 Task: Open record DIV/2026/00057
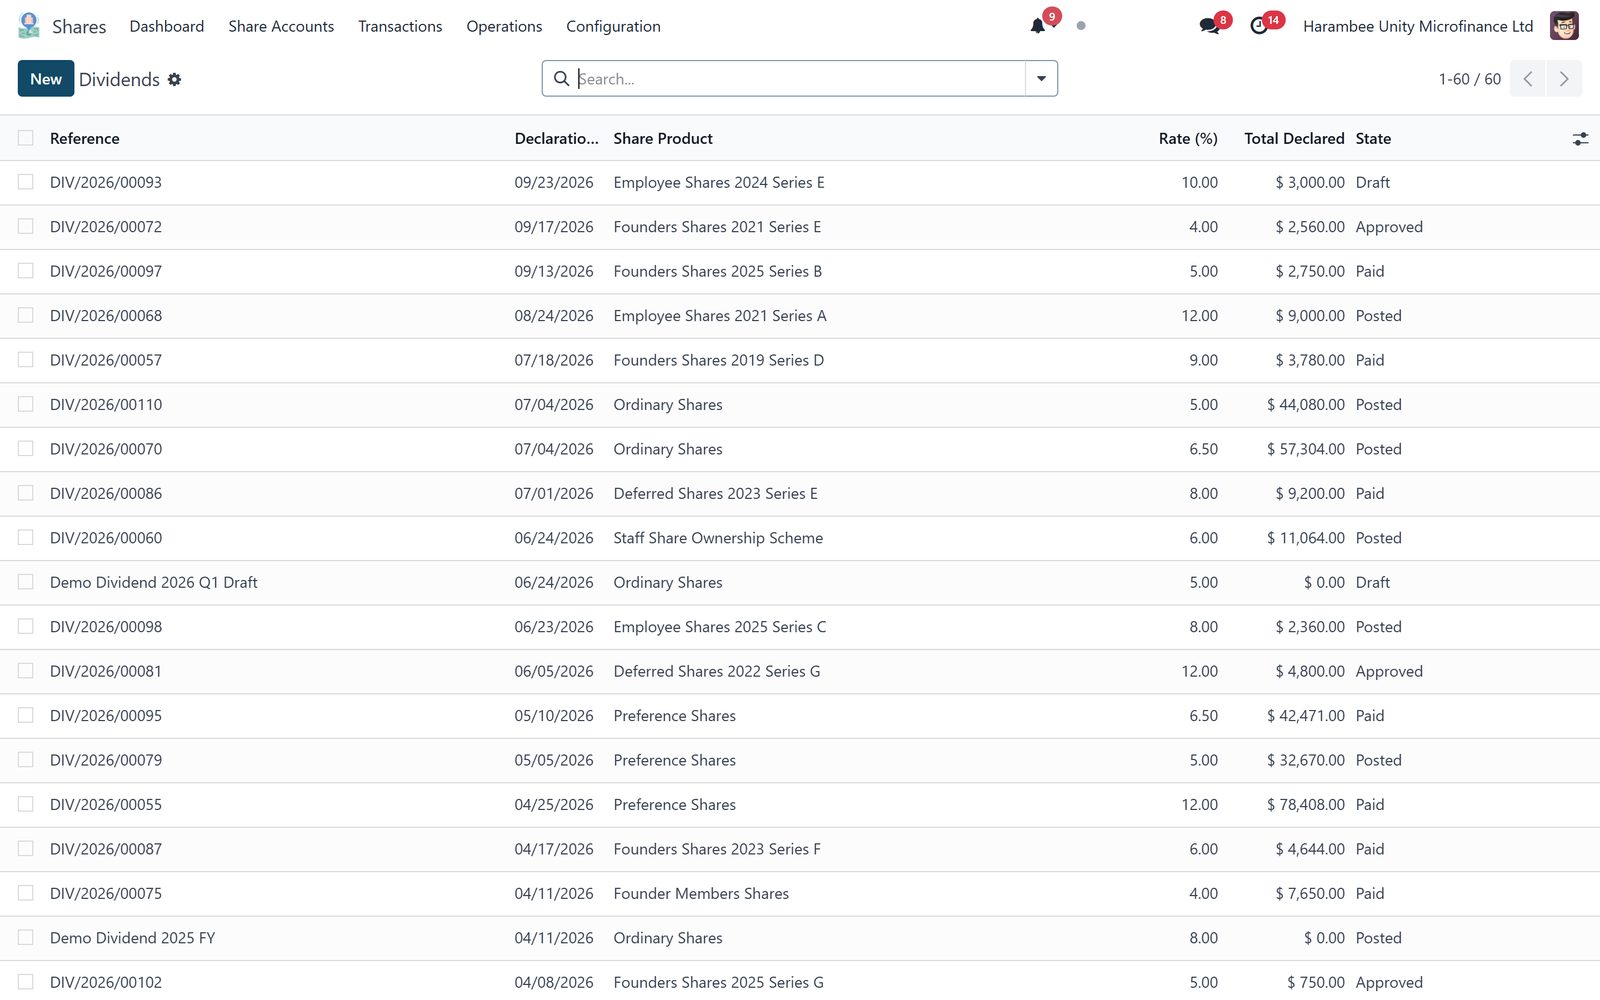pos(106,360)
